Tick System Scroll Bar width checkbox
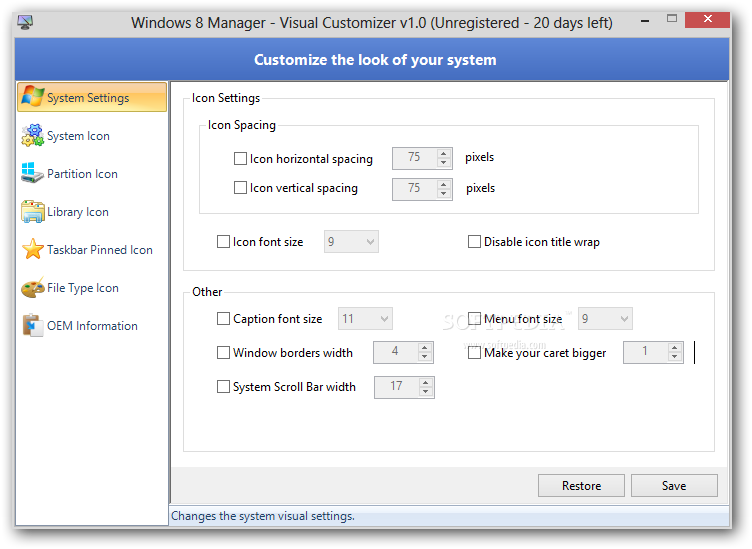752x549 pixels. pyautogui.click(x=223, y=386)
